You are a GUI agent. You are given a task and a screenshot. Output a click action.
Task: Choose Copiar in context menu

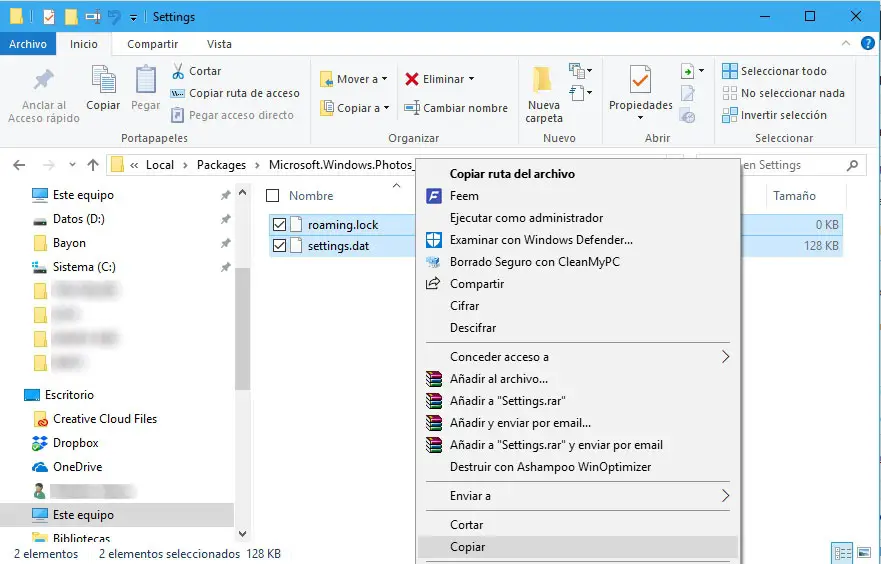click(578, 547)
